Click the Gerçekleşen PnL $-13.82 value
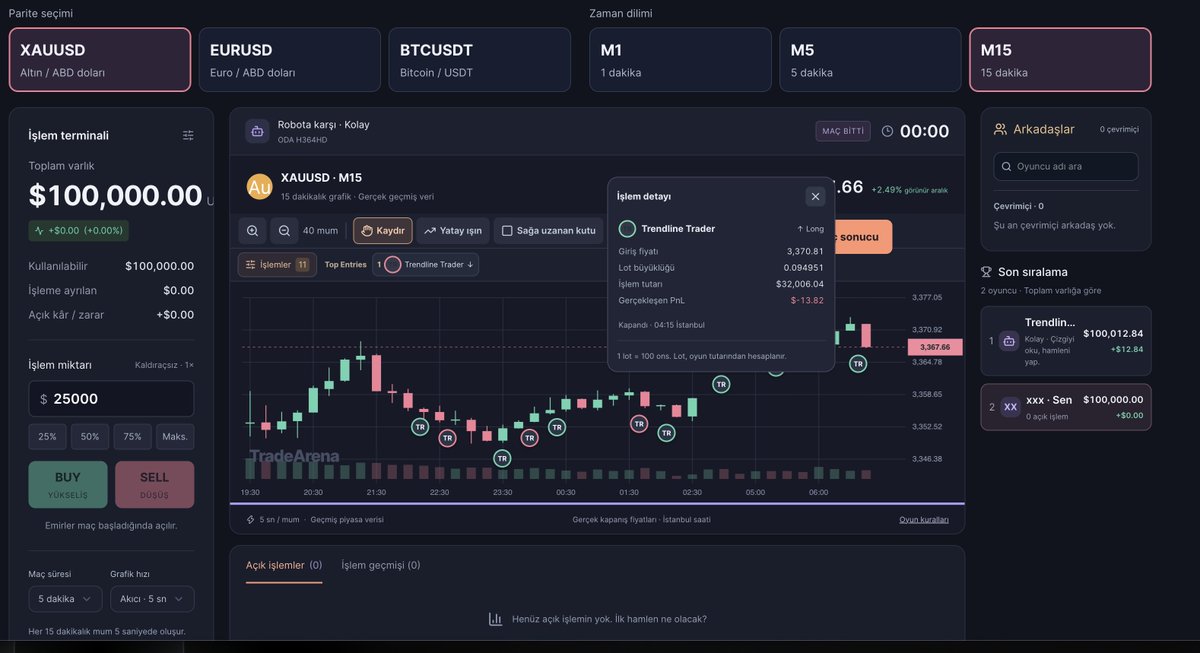1200x653 pixels. pos(807,300)
